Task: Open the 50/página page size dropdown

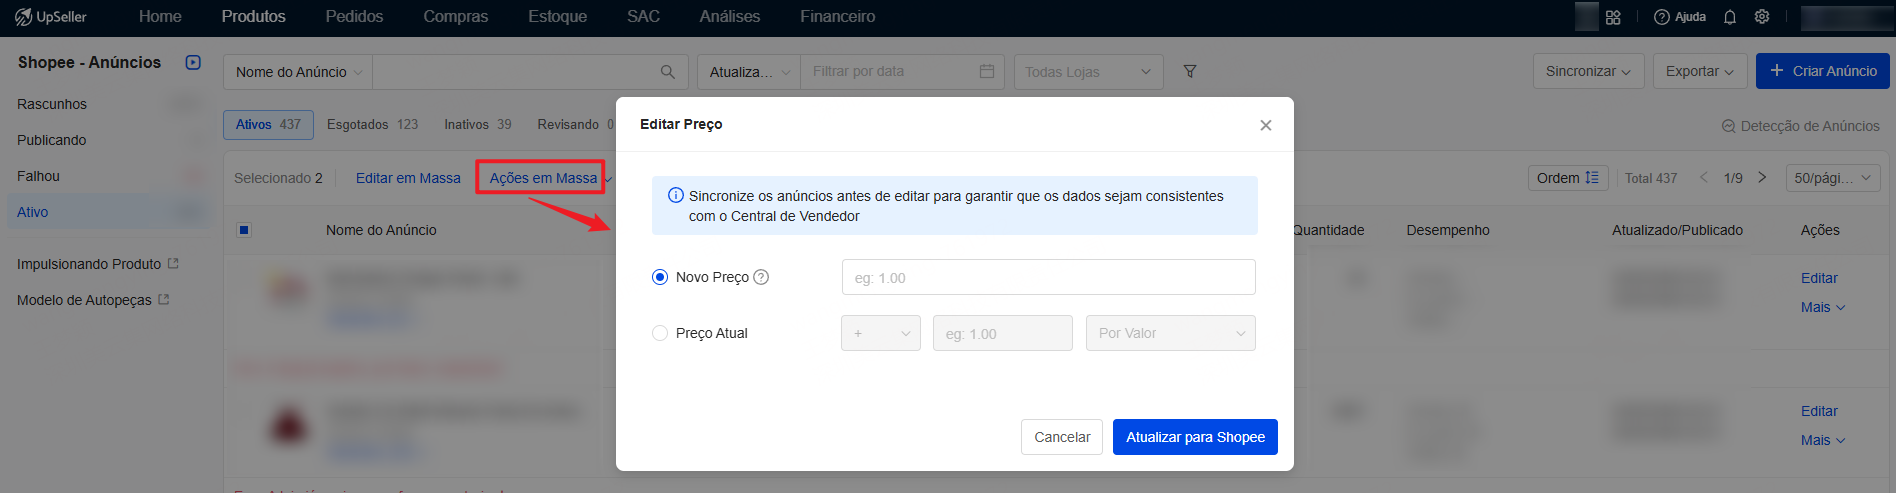Action: [x=1832, y=178]
